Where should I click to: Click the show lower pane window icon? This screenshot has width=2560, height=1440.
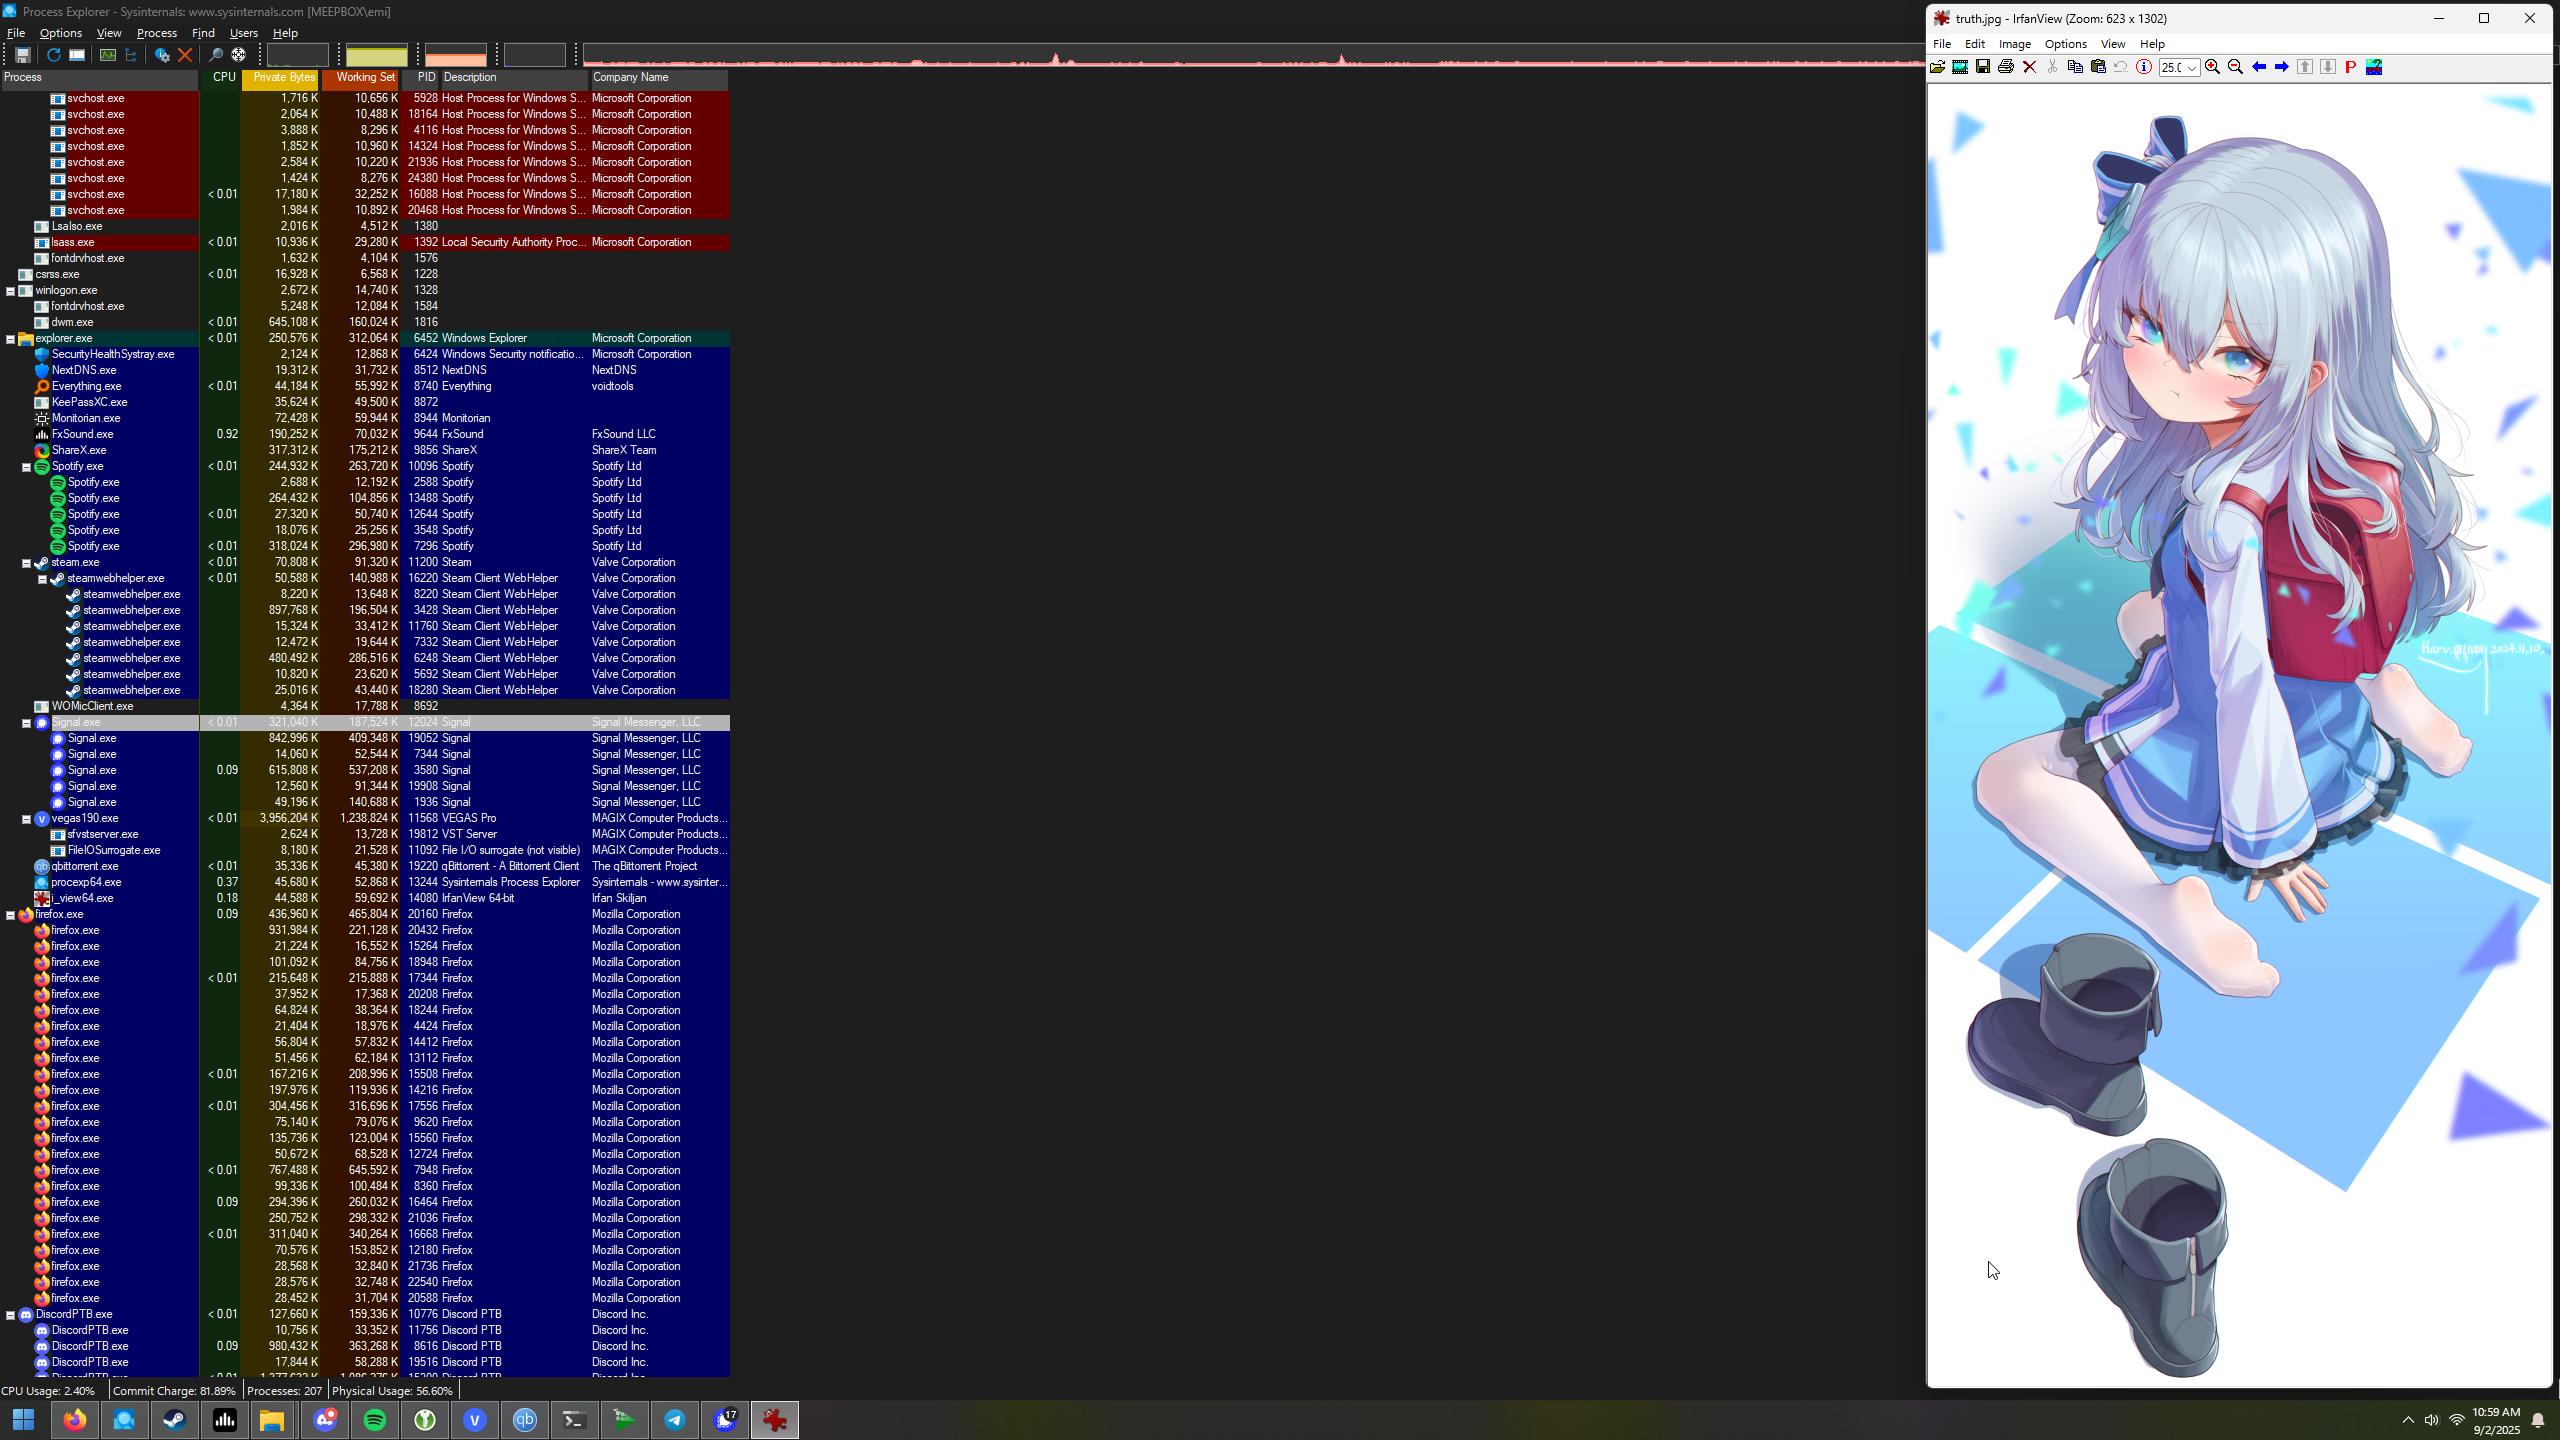coord(76,55)
